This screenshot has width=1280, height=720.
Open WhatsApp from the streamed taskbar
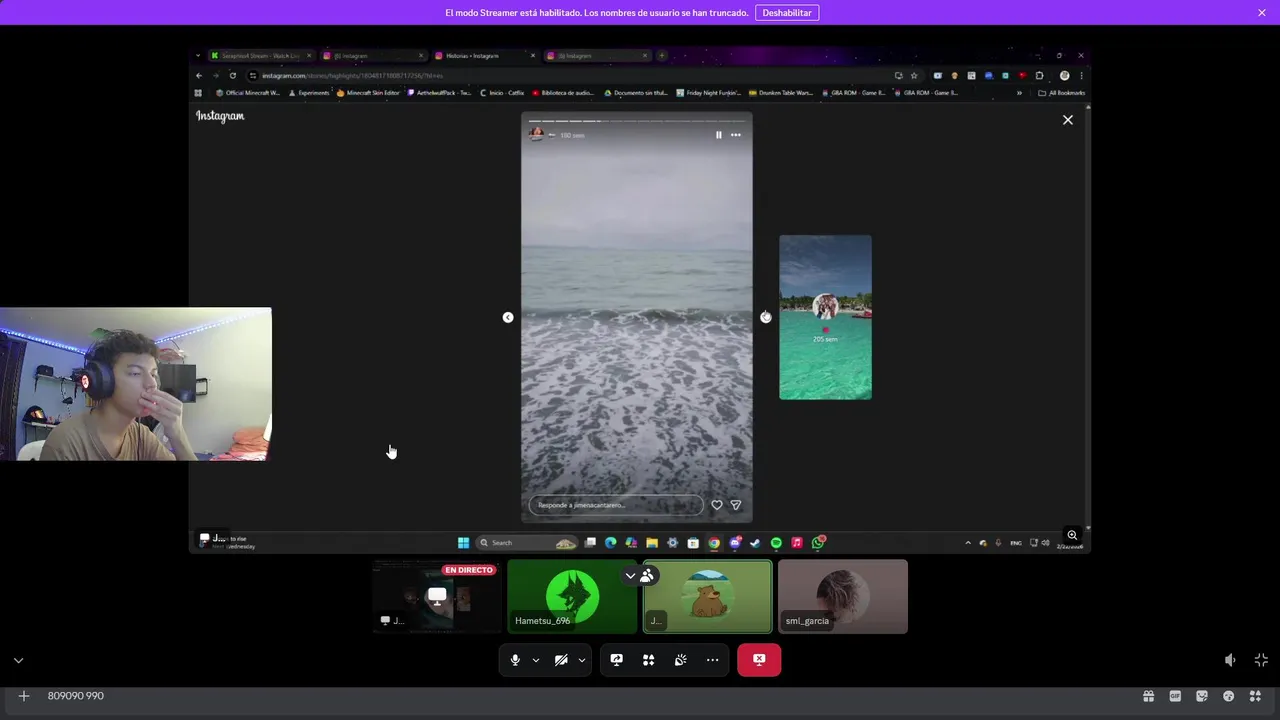818,543
